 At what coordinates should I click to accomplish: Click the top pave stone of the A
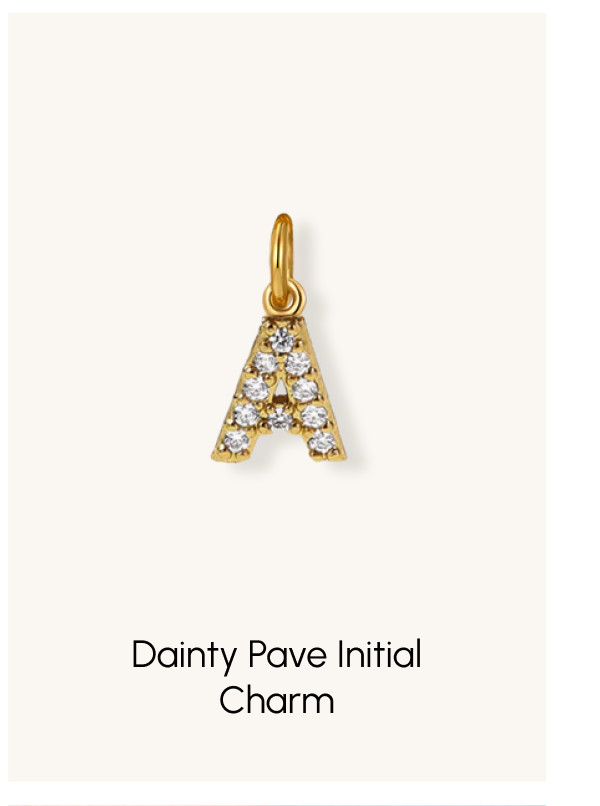281,340
